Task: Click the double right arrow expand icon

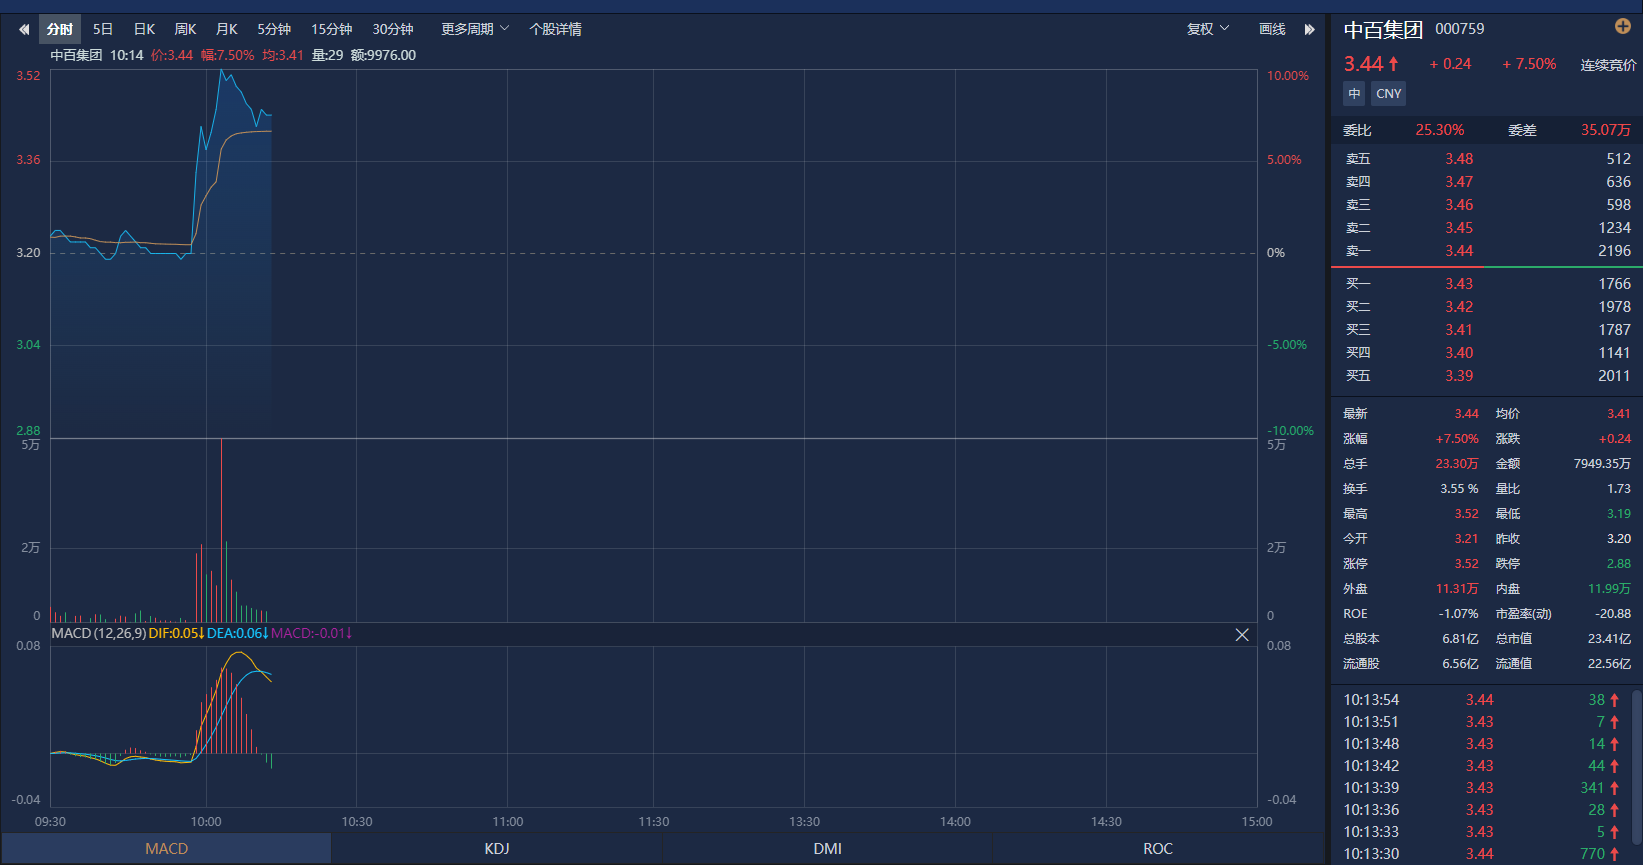Action: [x=1309, y=29]
